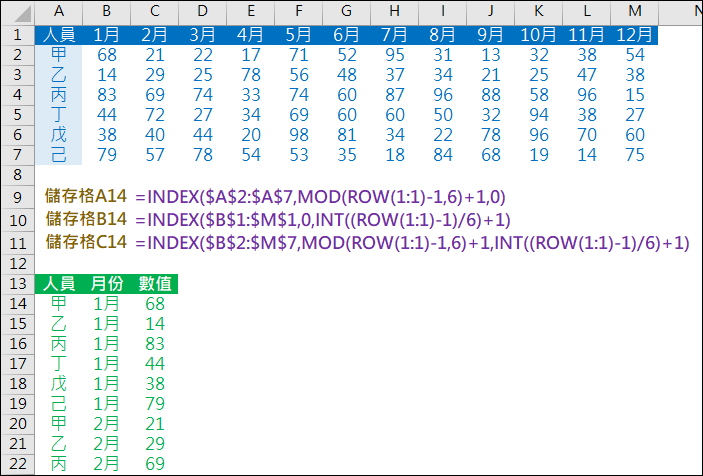
Task: Select cell A17 containing 丁
Action: point(59,363)
